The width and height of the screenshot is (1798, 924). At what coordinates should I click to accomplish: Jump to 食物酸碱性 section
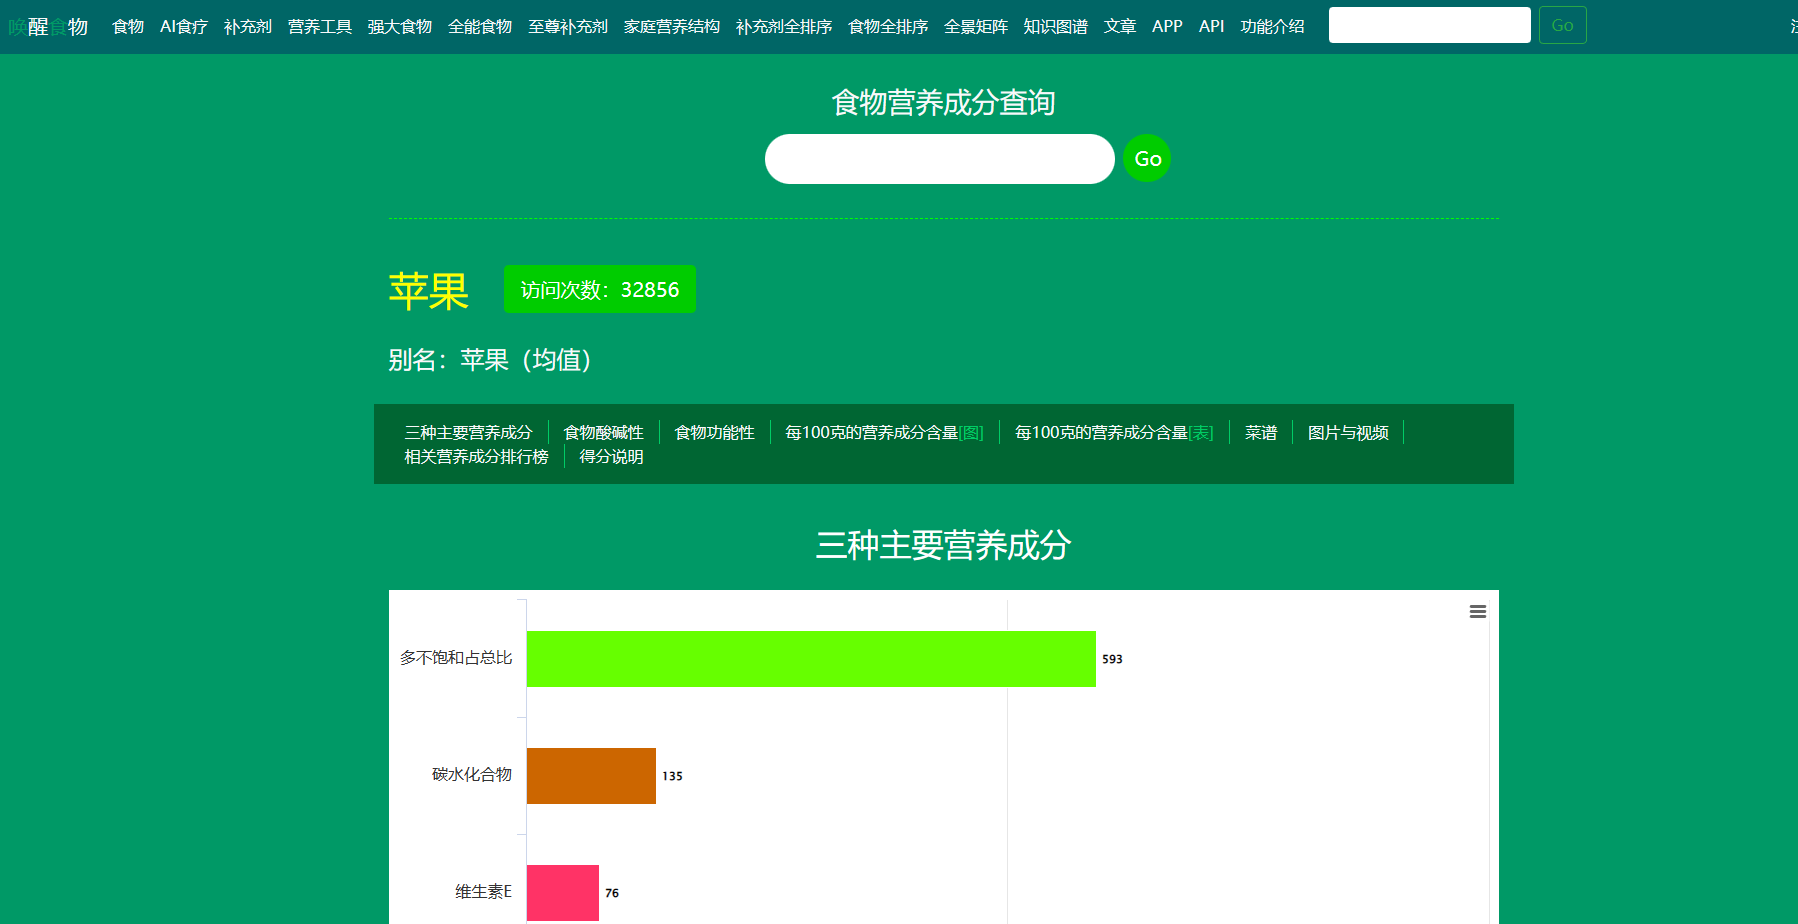click(x=603, y=432)
